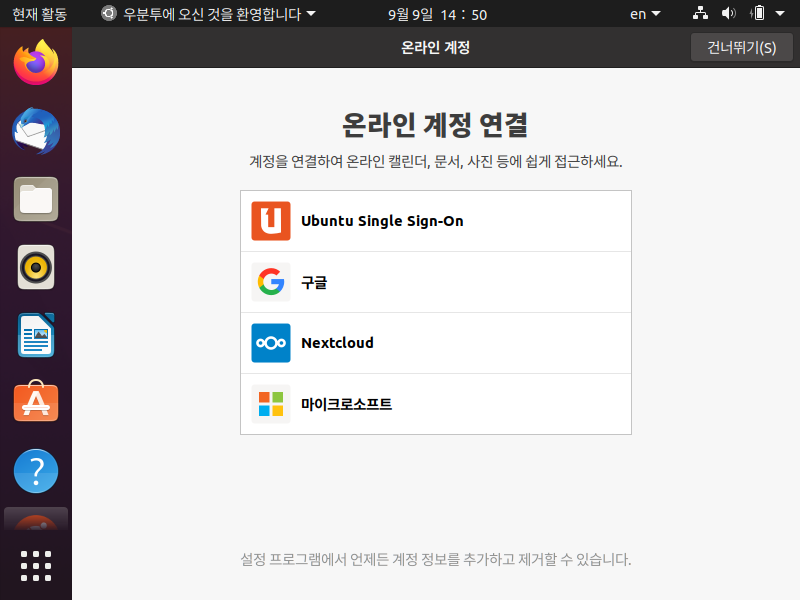
Task: Open system menu dropdown arrow
Action: tap(780, 14)
